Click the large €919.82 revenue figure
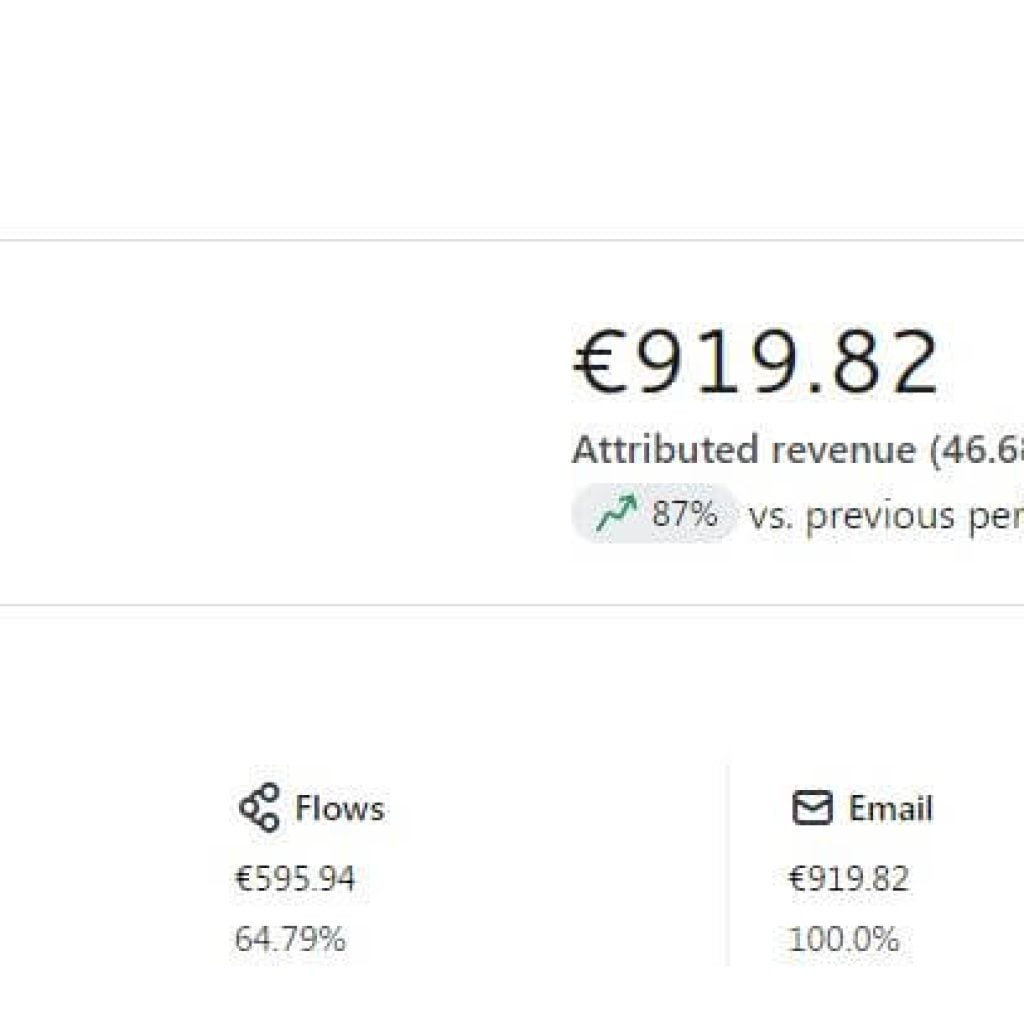1024x1024 pixels. pyautogui.click(x=756, y=362)
